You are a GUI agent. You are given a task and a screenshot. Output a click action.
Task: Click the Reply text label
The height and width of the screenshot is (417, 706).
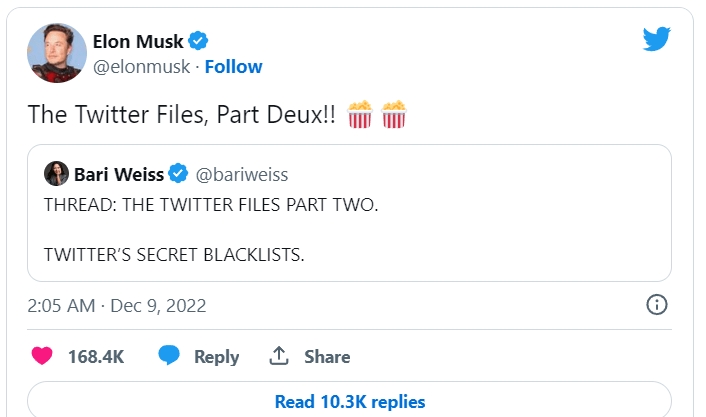click(x=216, y=357)
